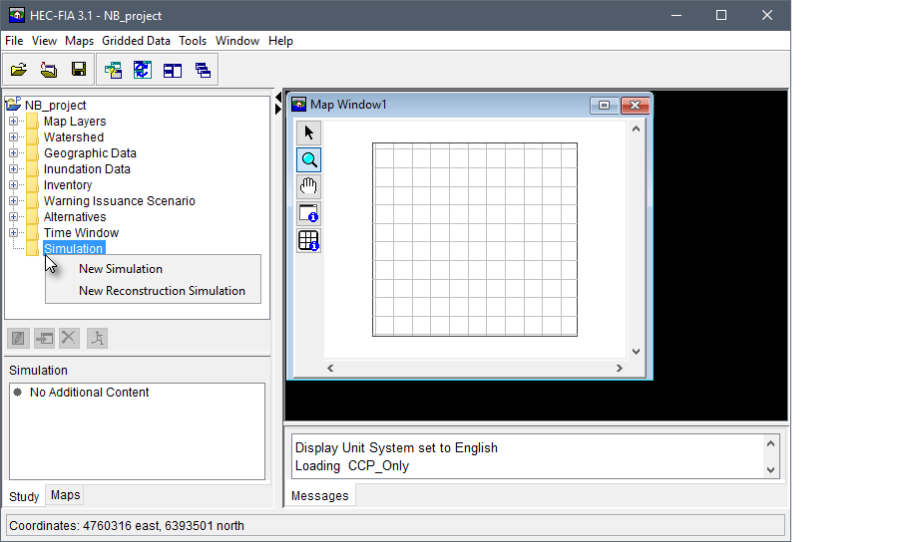Click map window horizontal scrollbar right arrow

coord(620,369)
